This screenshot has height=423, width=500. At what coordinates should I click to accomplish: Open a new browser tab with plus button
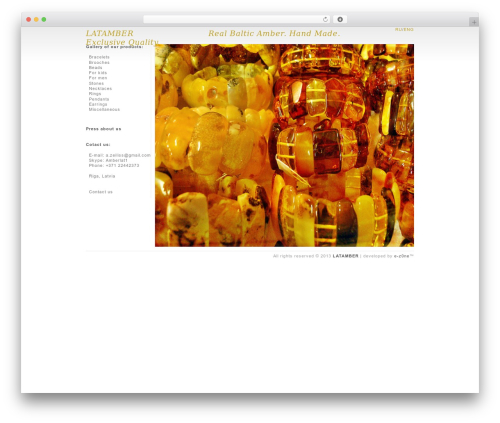[x=474, y=22]
